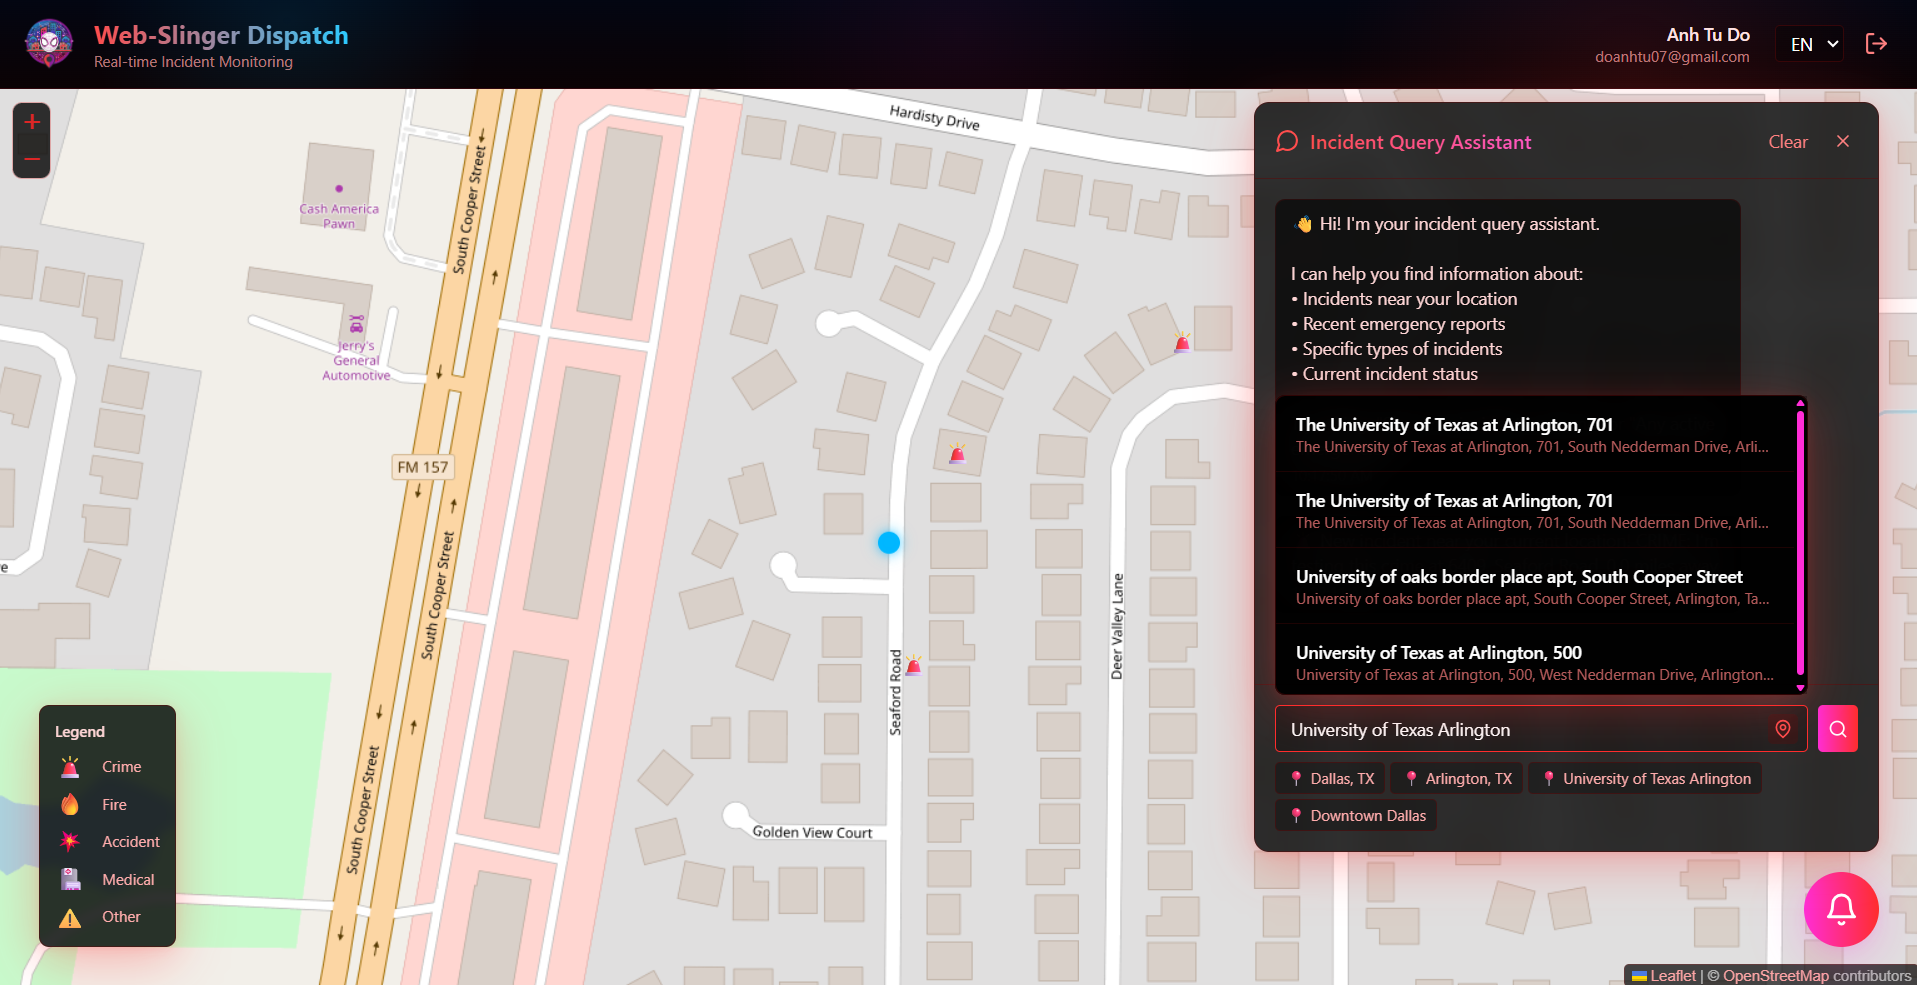Click the Golden View Court street label
The width and height of the screenshot is (1917, 985).
tap(812, 832)
